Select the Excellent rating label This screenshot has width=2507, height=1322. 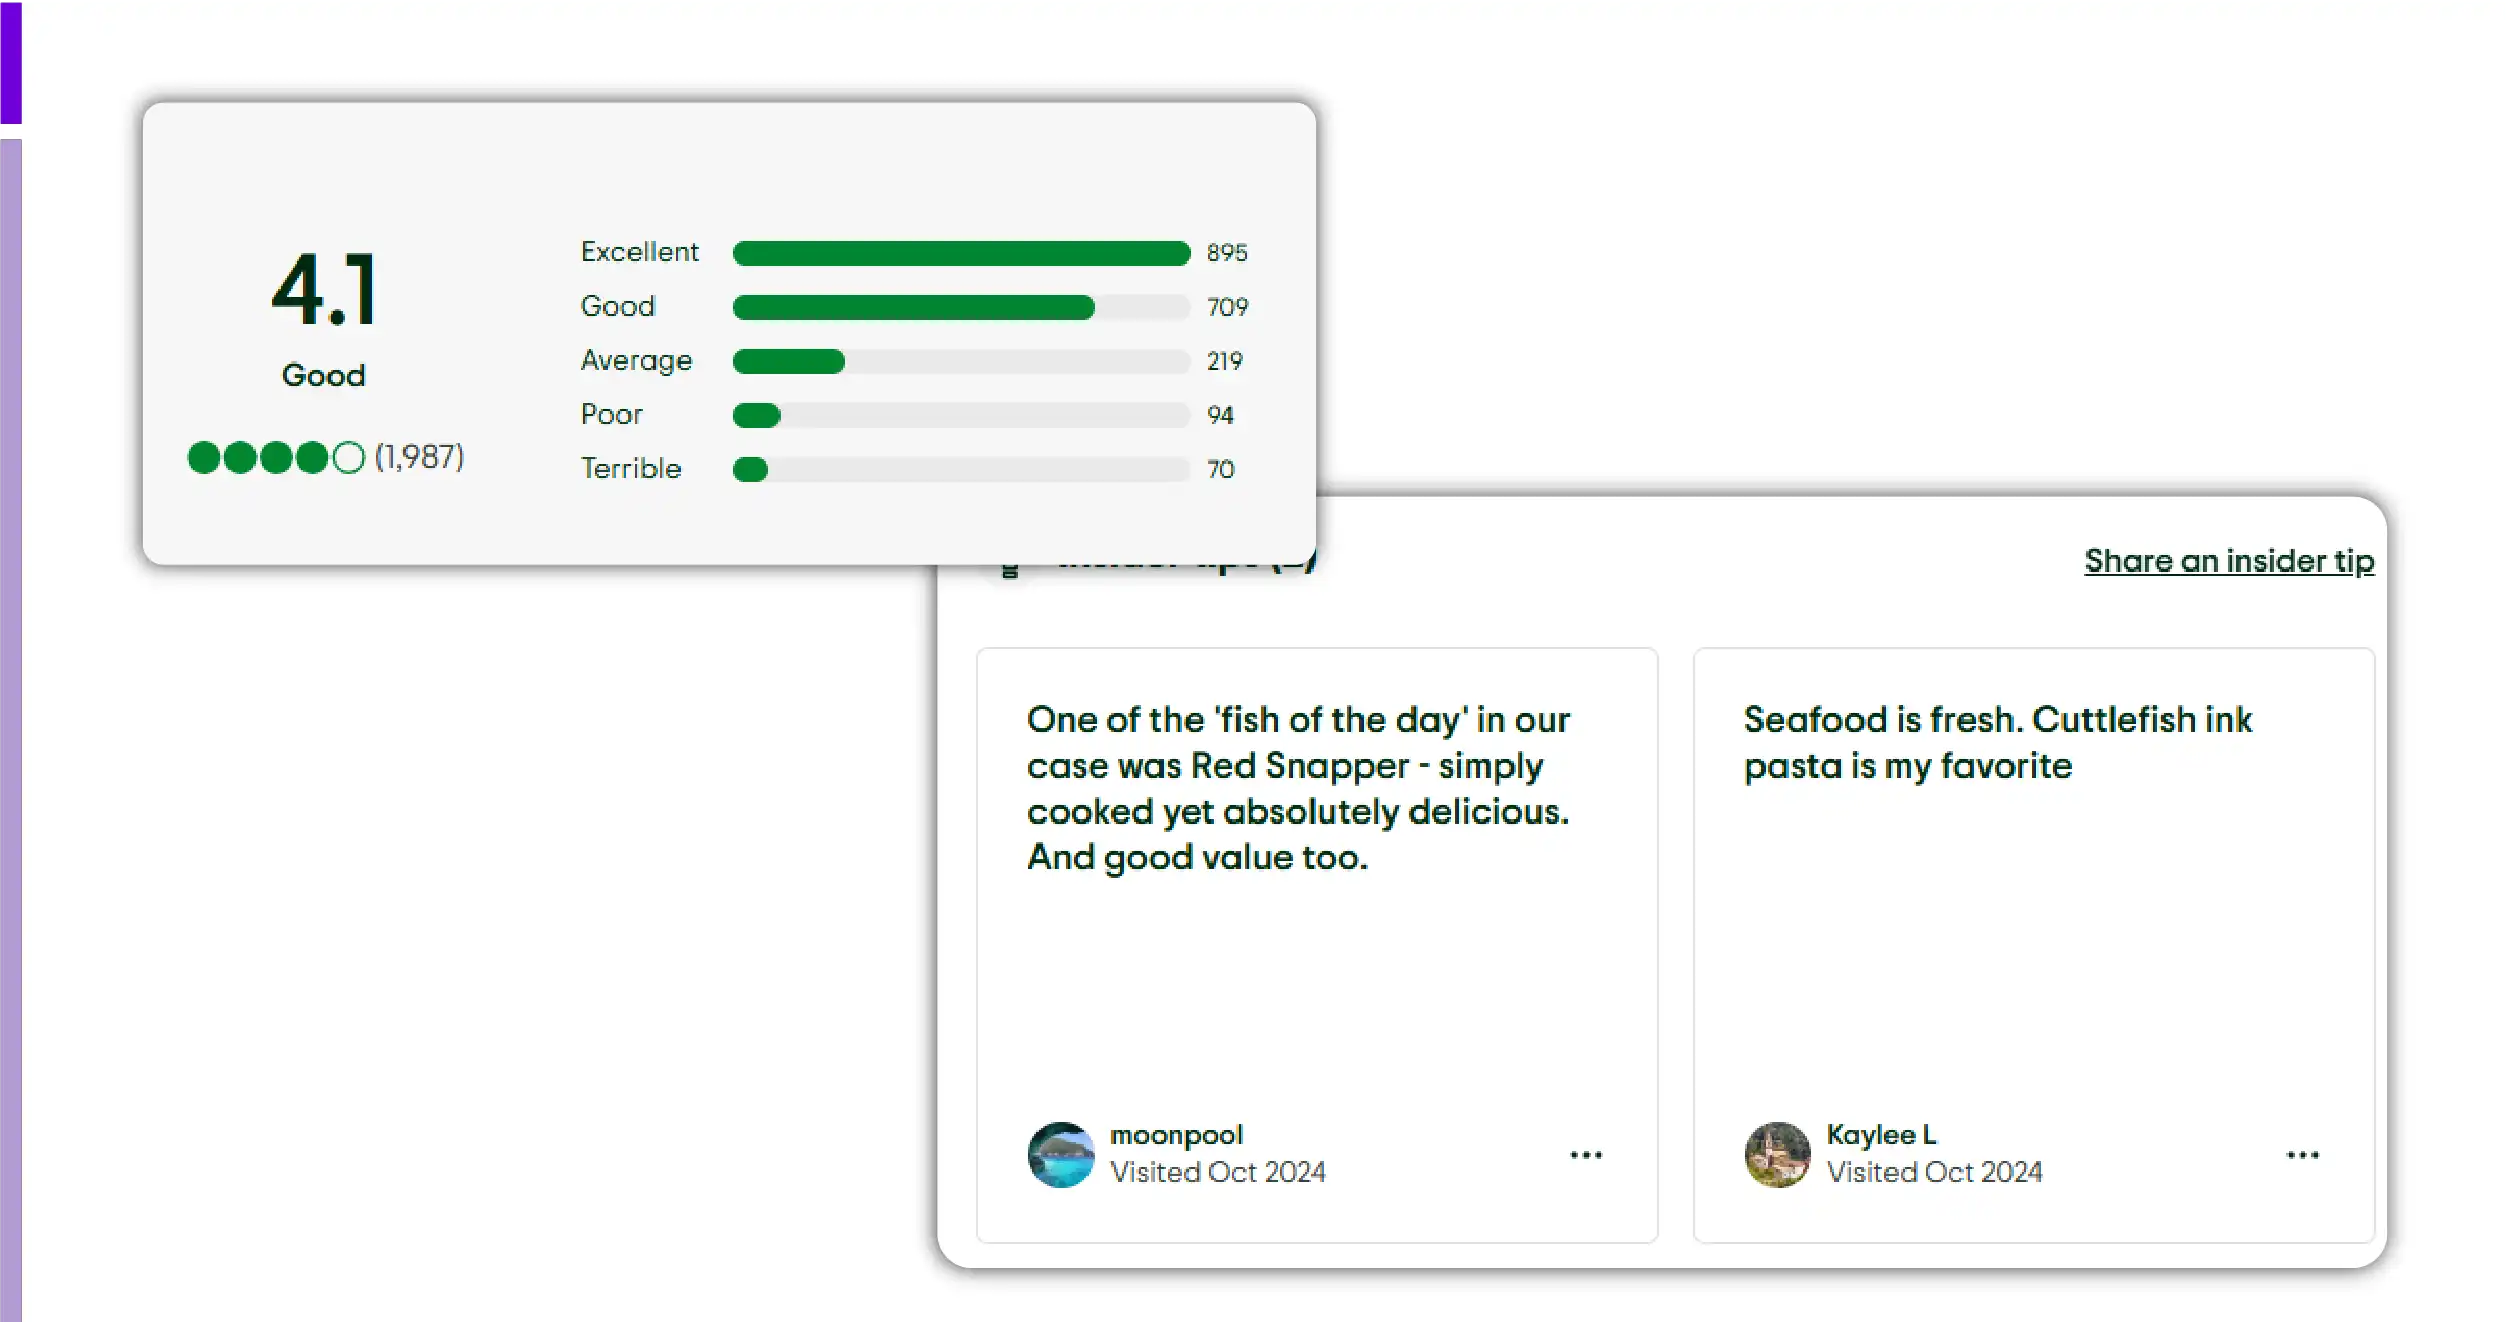(x=639, y=252)
